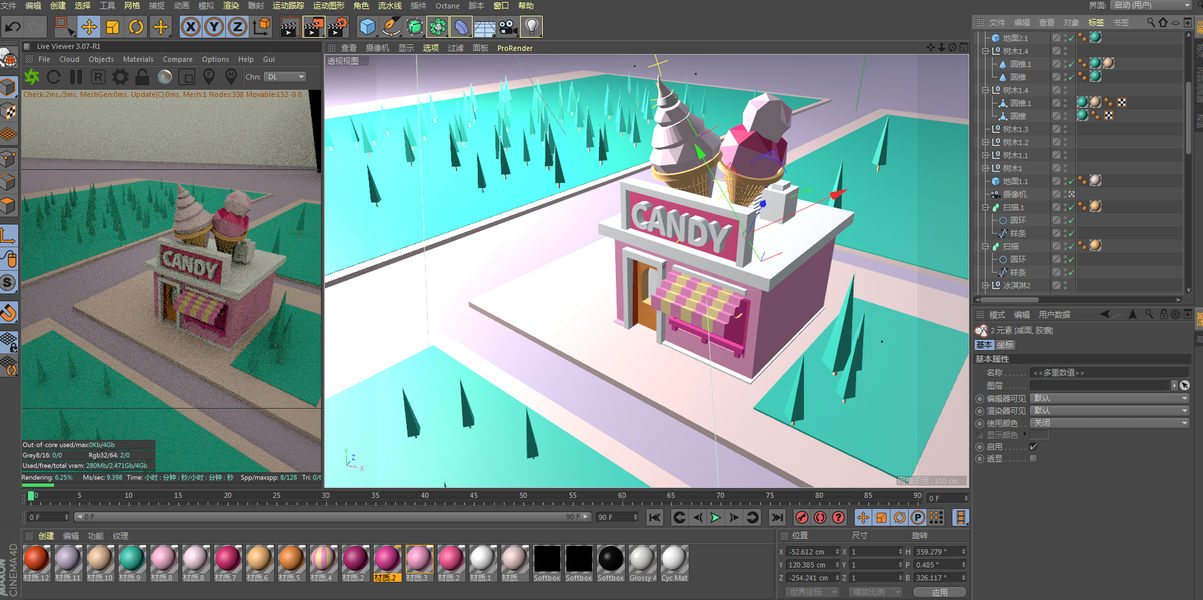Click timeline Play forward button
The height and width of the screenshot is (600, 1203).
[715, 517]
